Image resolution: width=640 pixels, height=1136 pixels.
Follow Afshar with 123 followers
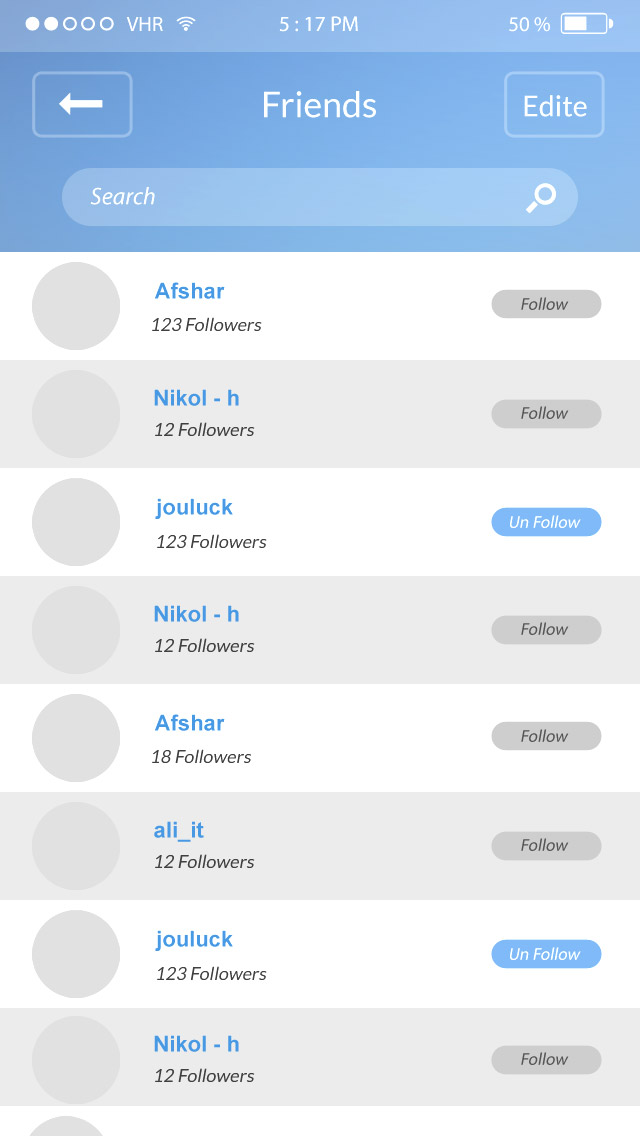coord(546,304)
